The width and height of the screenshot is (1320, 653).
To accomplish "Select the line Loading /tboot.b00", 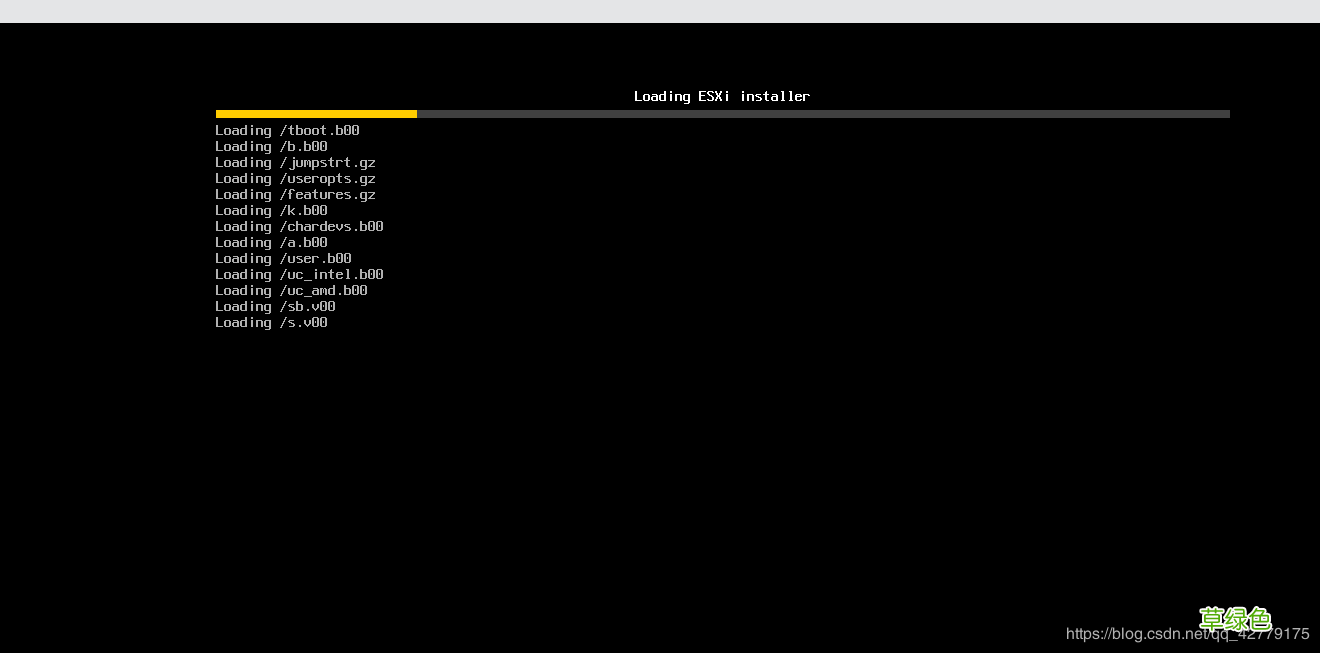I will (x=287, y=130).
